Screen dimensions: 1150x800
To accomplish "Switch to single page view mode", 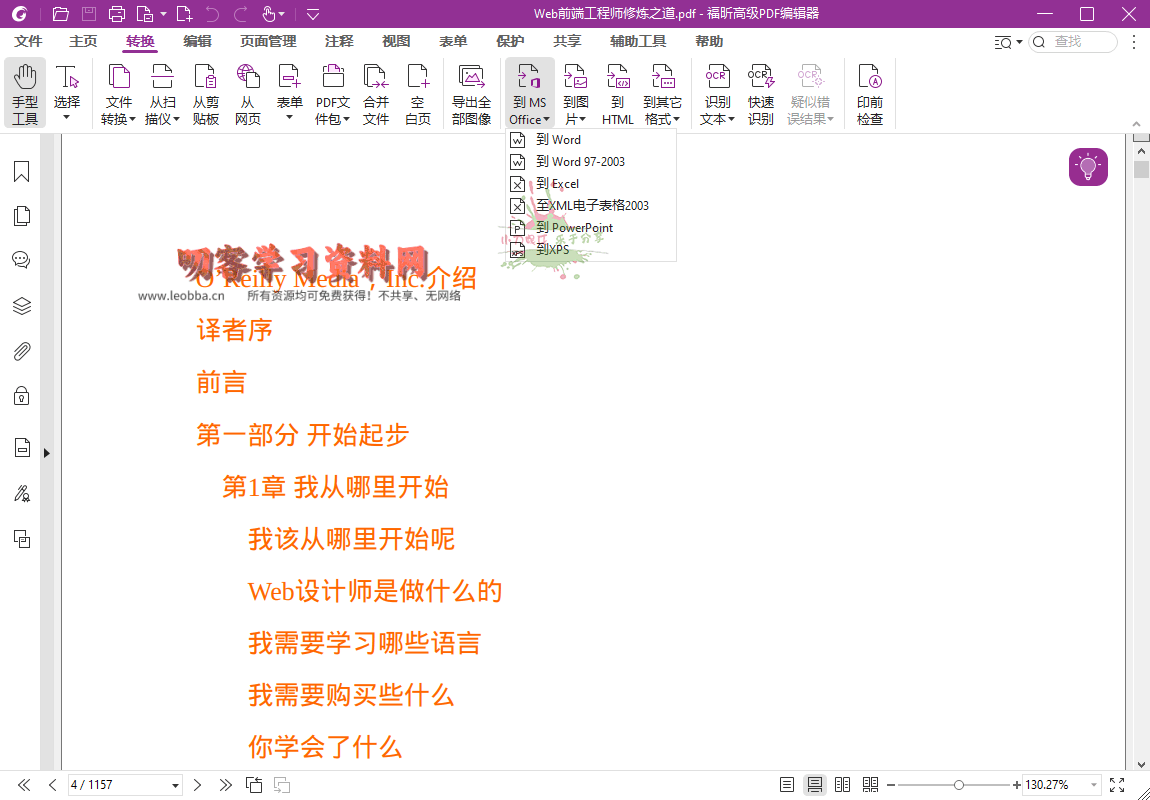I will (x=787, y=785).
